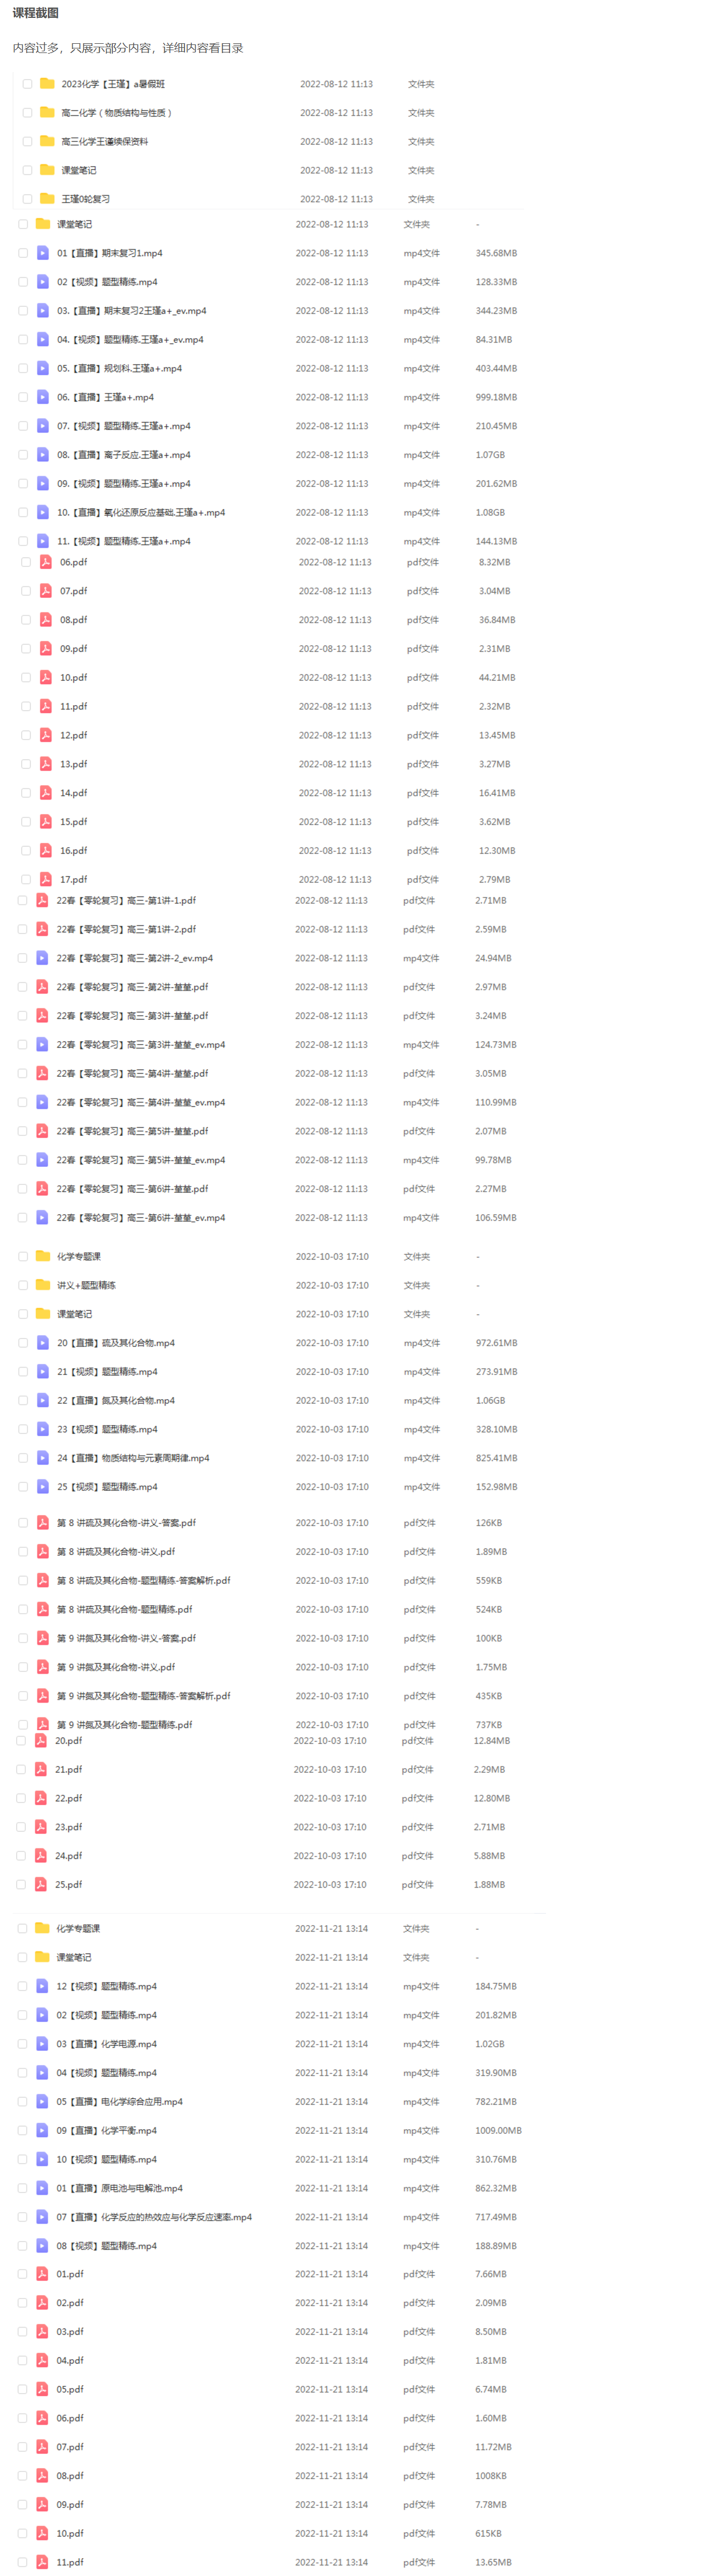
Task: Click the PDF icon beside 20.pdf
Action: pos(41,1740)
